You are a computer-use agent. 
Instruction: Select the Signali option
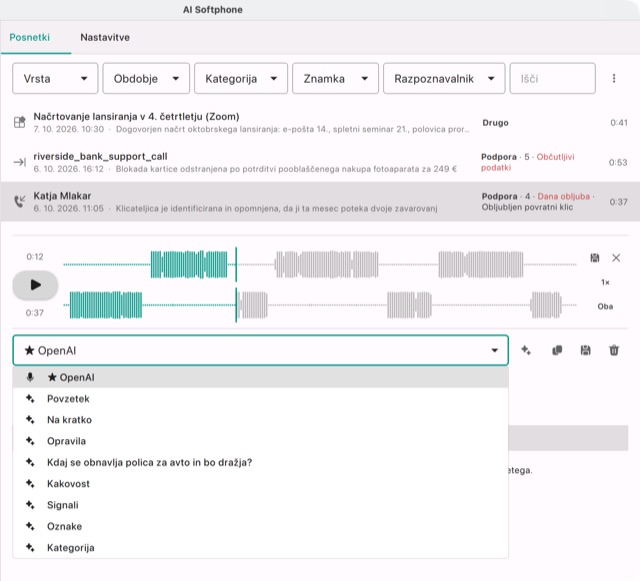click(x=260, y=505)
